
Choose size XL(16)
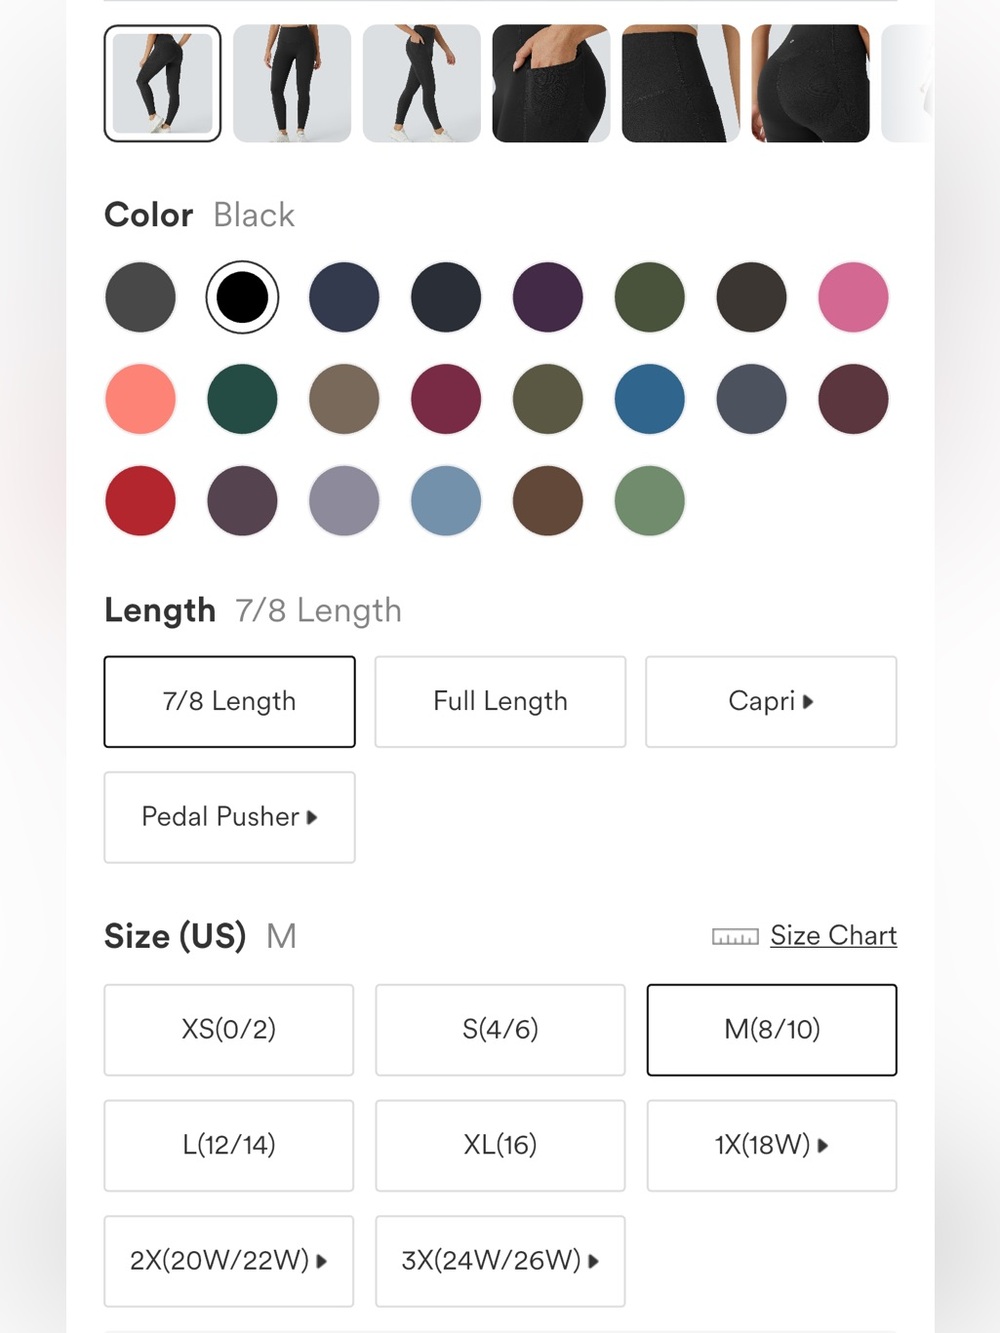pyautogui.click(x=500, y=1145)
